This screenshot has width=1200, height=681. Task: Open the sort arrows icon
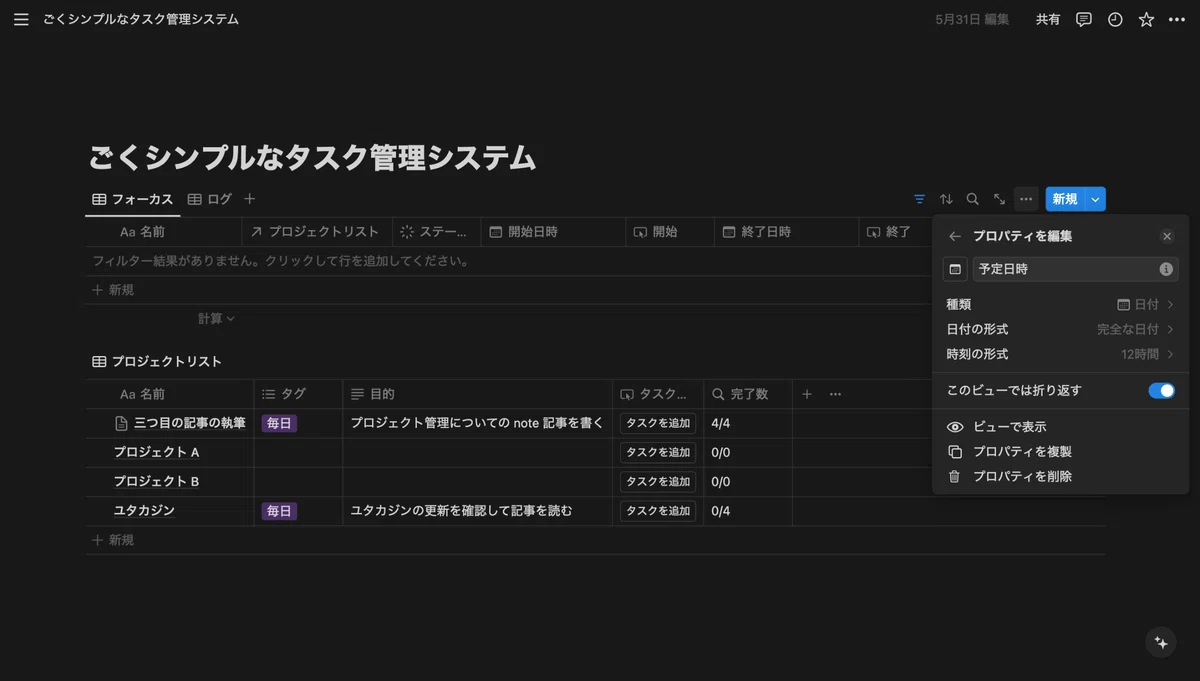pos(946,199)
